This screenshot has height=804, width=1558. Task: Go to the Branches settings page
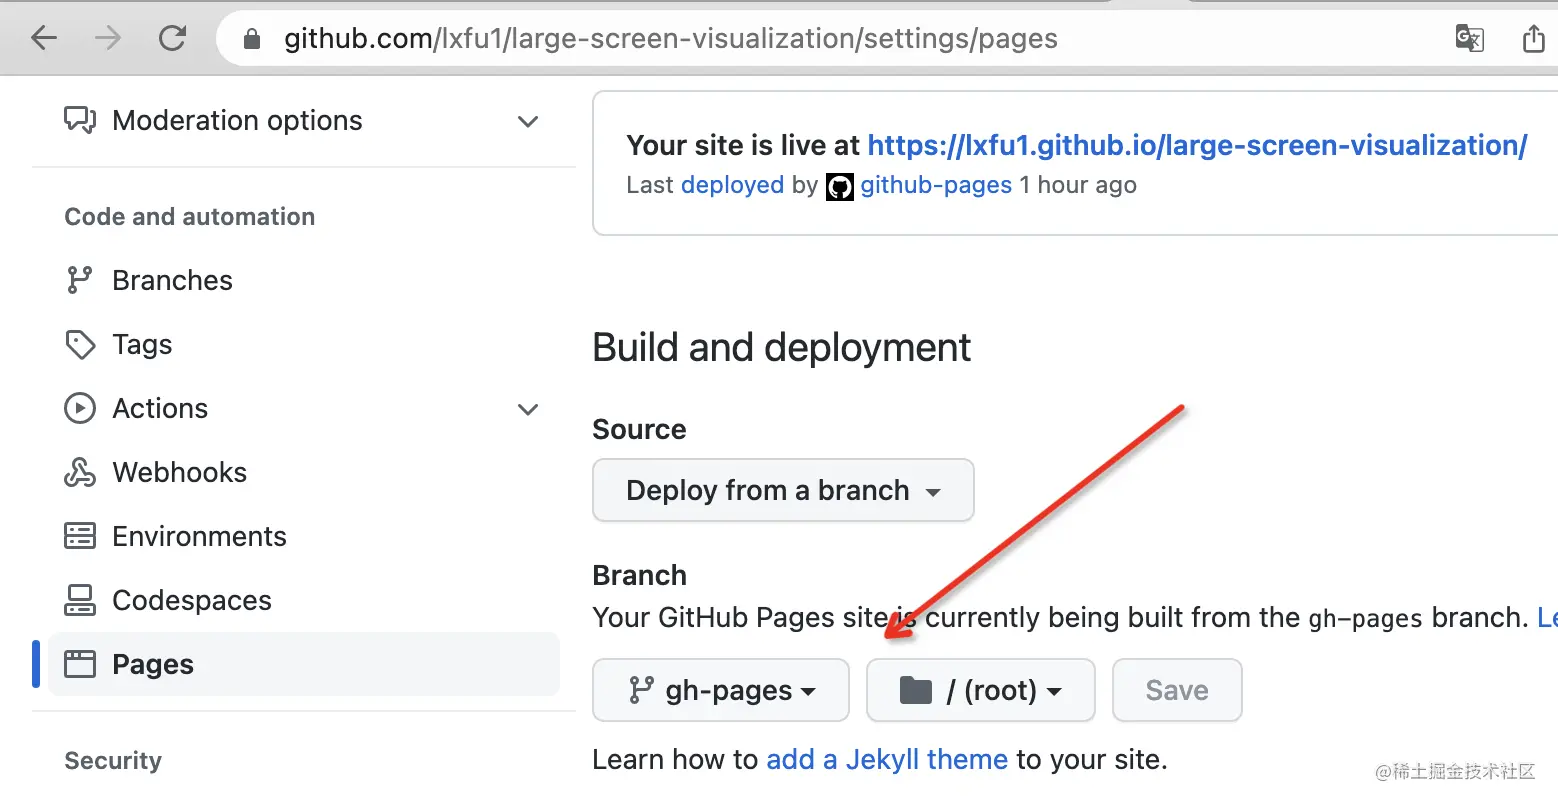304,280
